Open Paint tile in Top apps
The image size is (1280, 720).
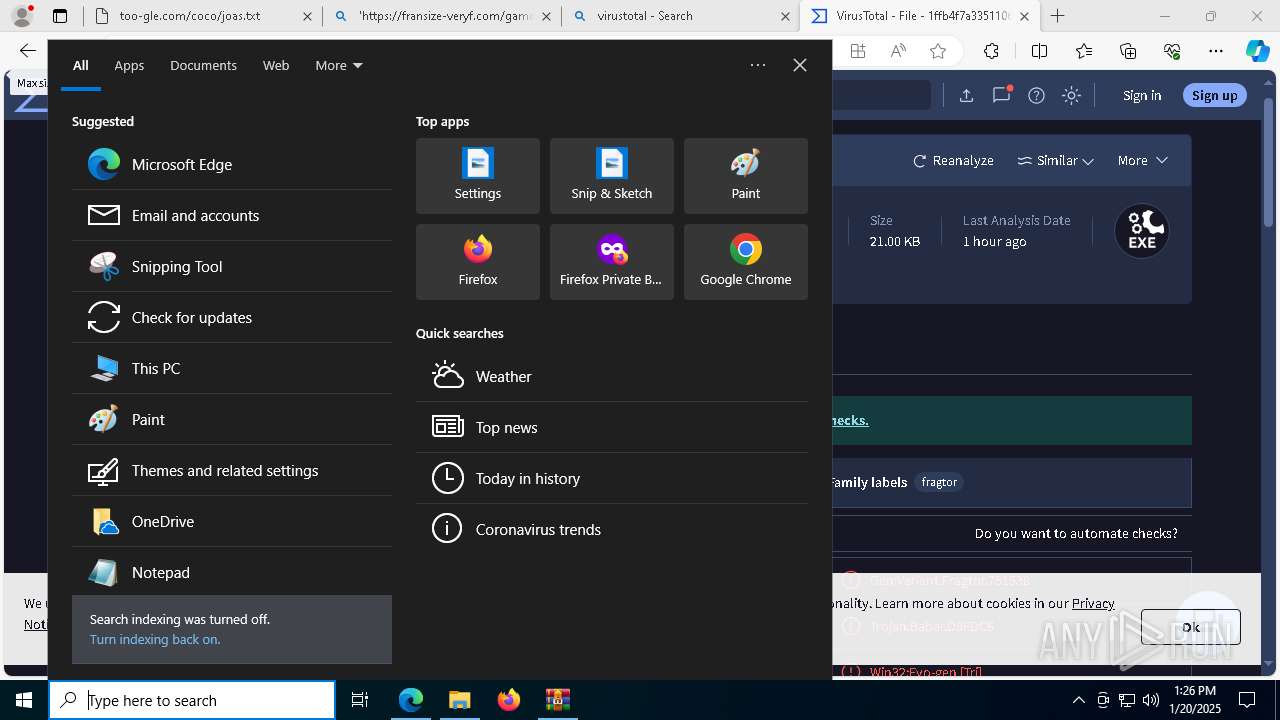[746, 176]
